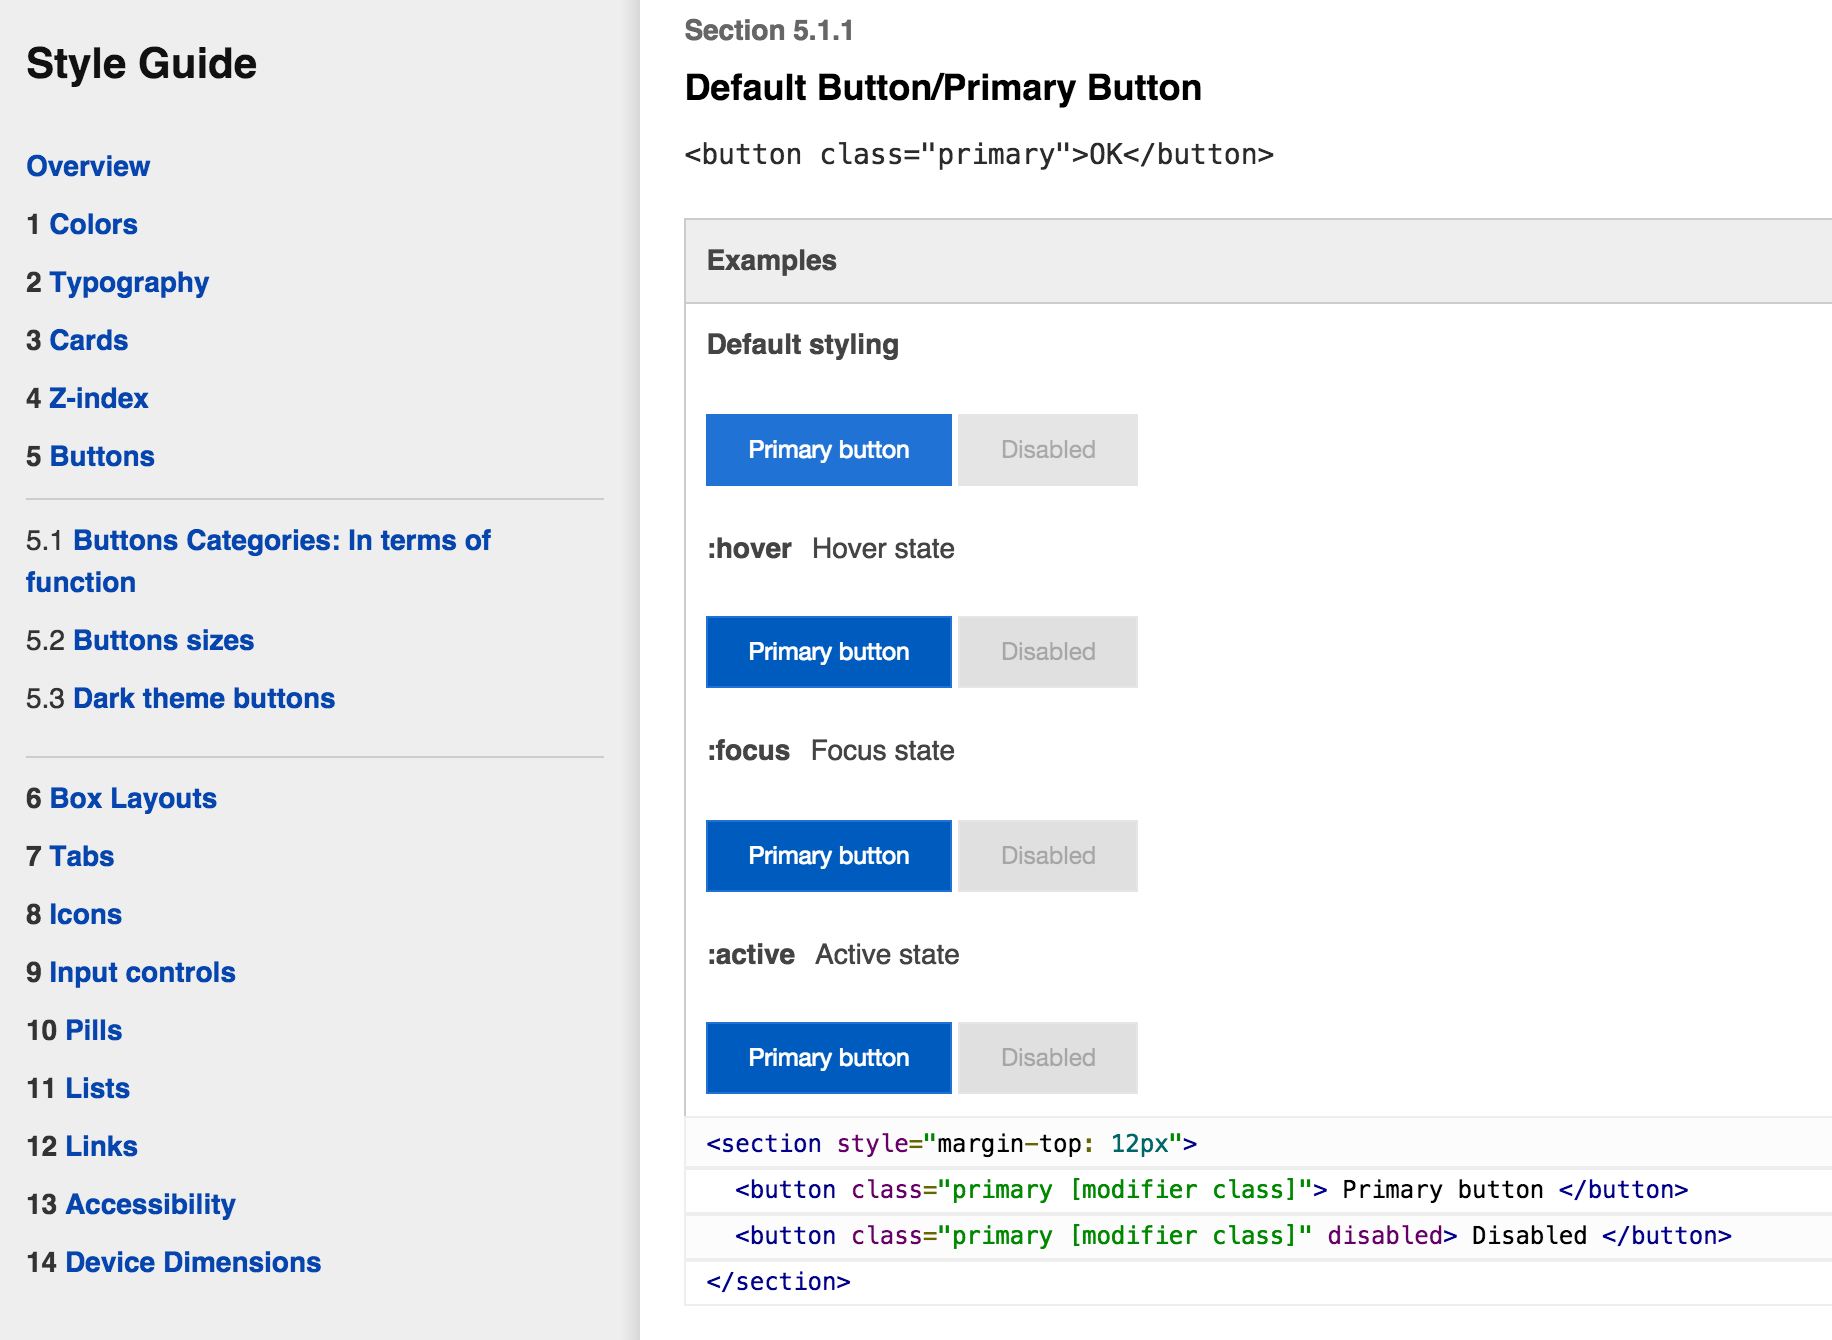The height and width of the screenshot is (1340, 1832).
Task: Click the Examples panel header
Action: tap(1258, 261)
